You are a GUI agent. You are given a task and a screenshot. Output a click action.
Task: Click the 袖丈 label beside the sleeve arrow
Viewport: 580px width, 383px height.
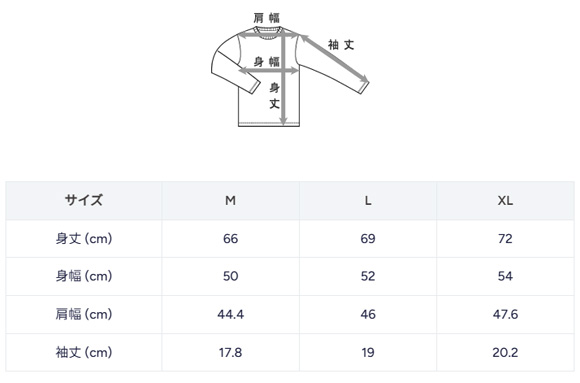point(341,45)
